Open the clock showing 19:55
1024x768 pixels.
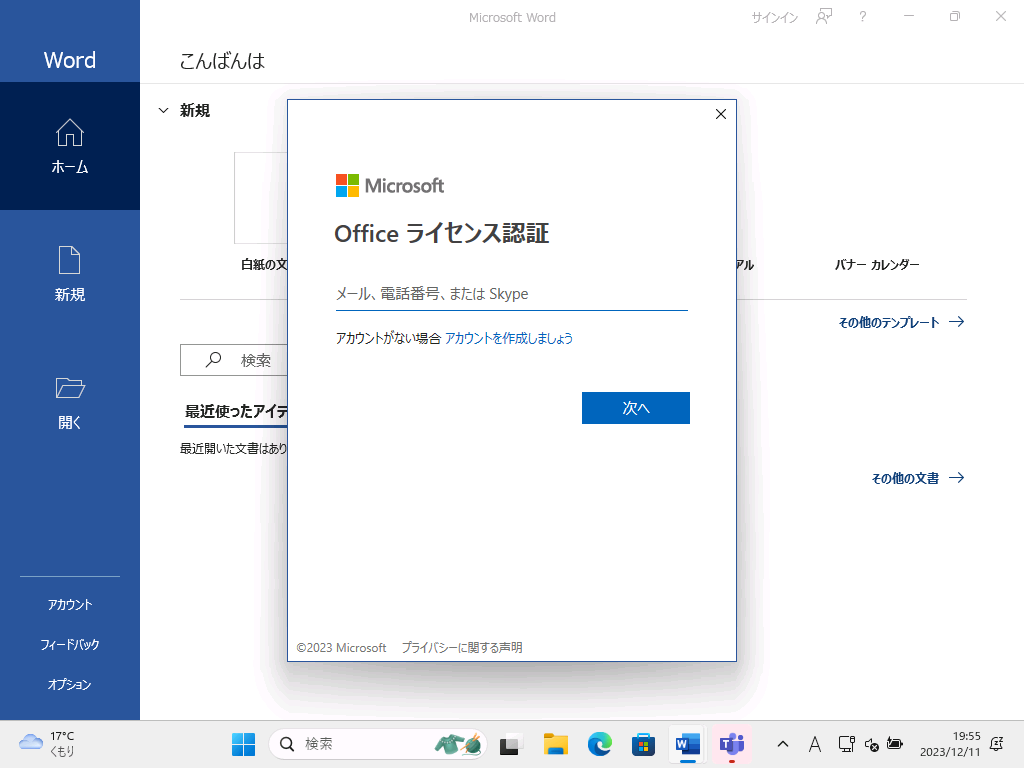(950, 744)
